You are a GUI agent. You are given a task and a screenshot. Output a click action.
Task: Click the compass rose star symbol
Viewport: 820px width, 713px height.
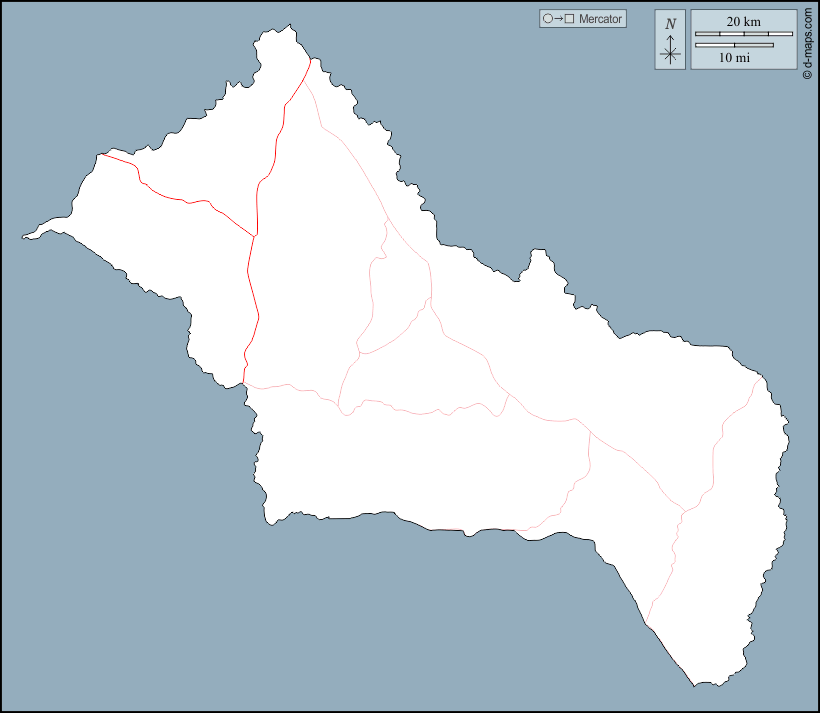(670, 53)
